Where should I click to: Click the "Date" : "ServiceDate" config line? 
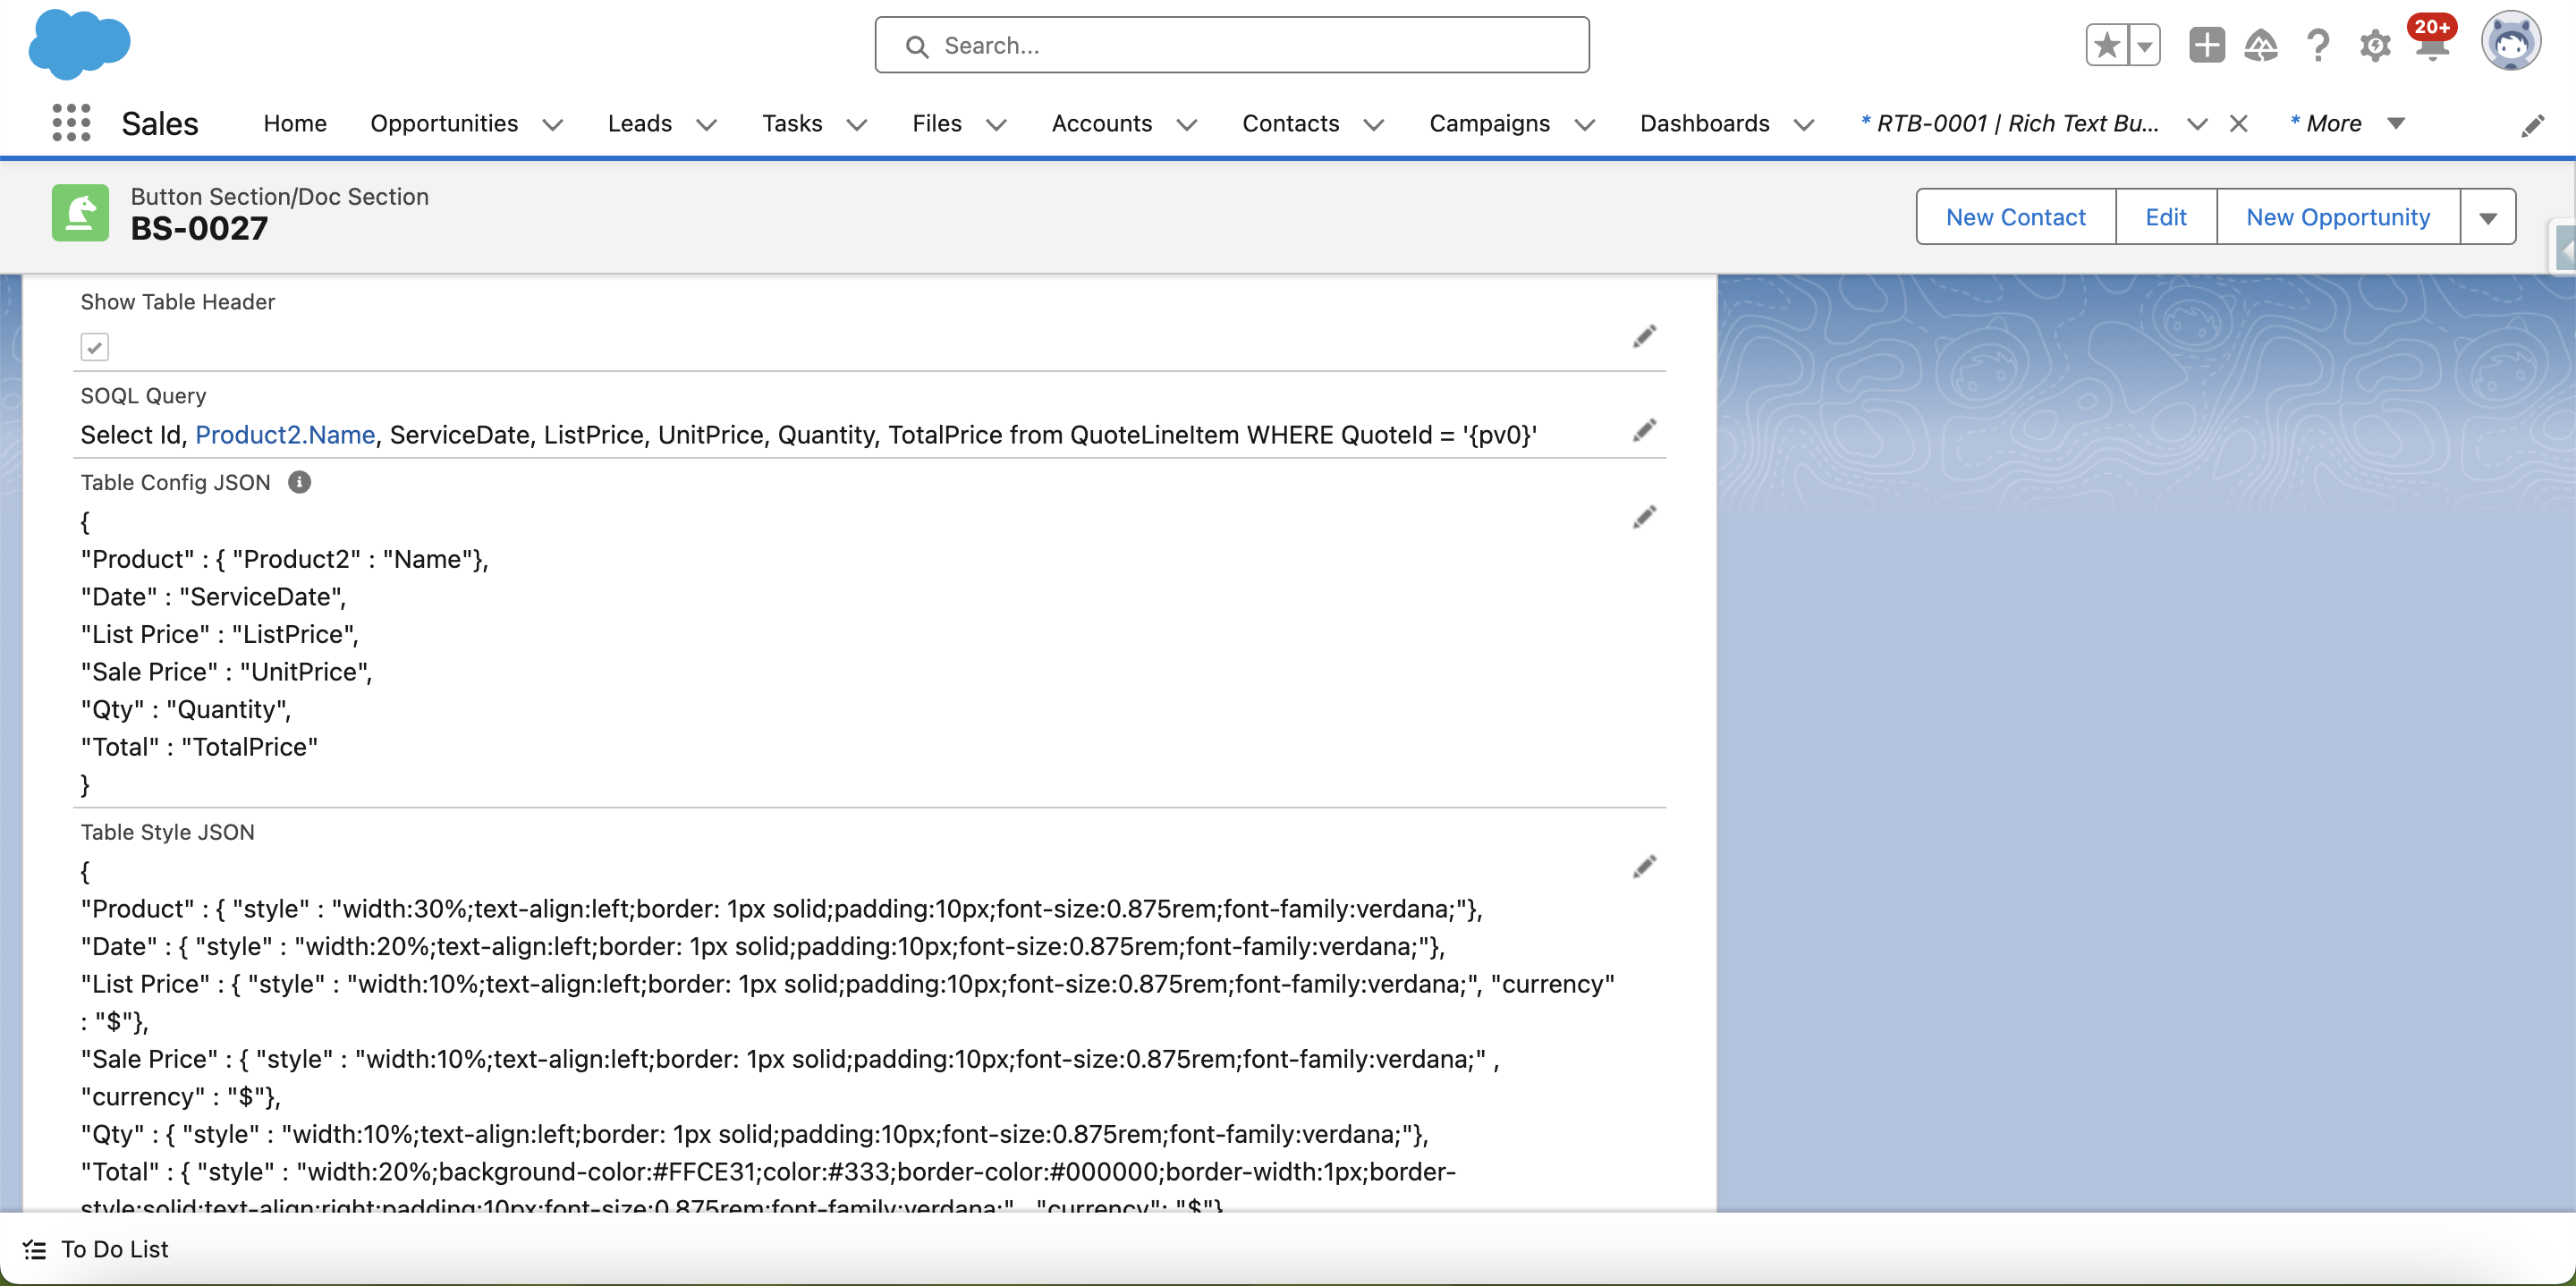coord(213,597)
